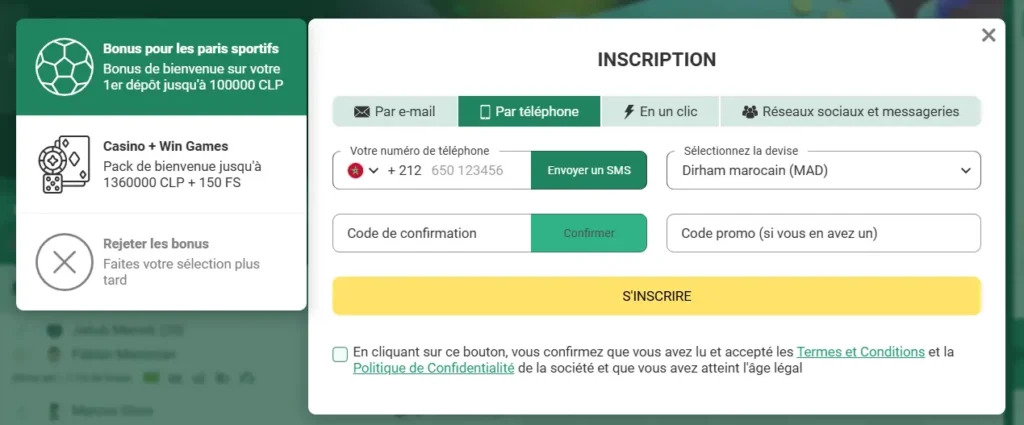1024x425 pixels.
Task: Focus the Code promo input field
Action: [824, 233]
